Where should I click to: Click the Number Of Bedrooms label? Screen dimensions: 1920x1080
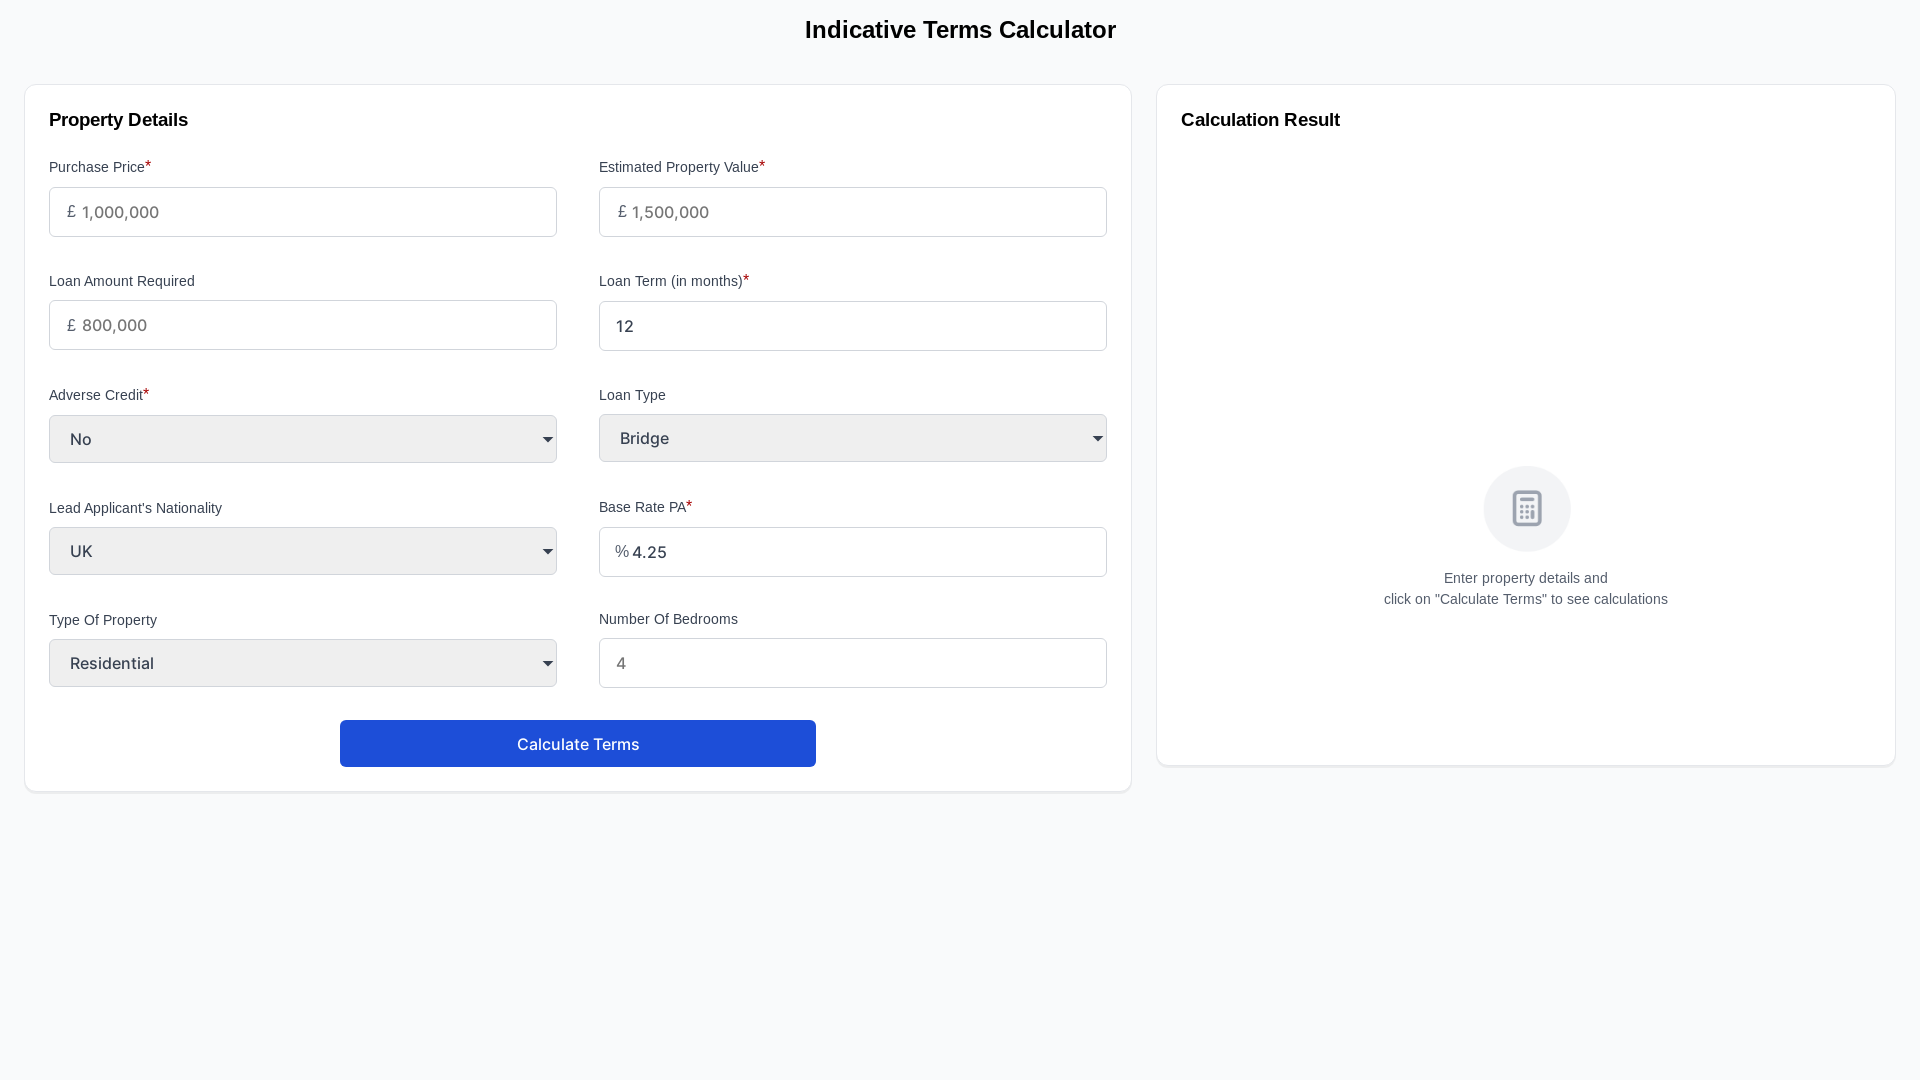click(668, 619)
